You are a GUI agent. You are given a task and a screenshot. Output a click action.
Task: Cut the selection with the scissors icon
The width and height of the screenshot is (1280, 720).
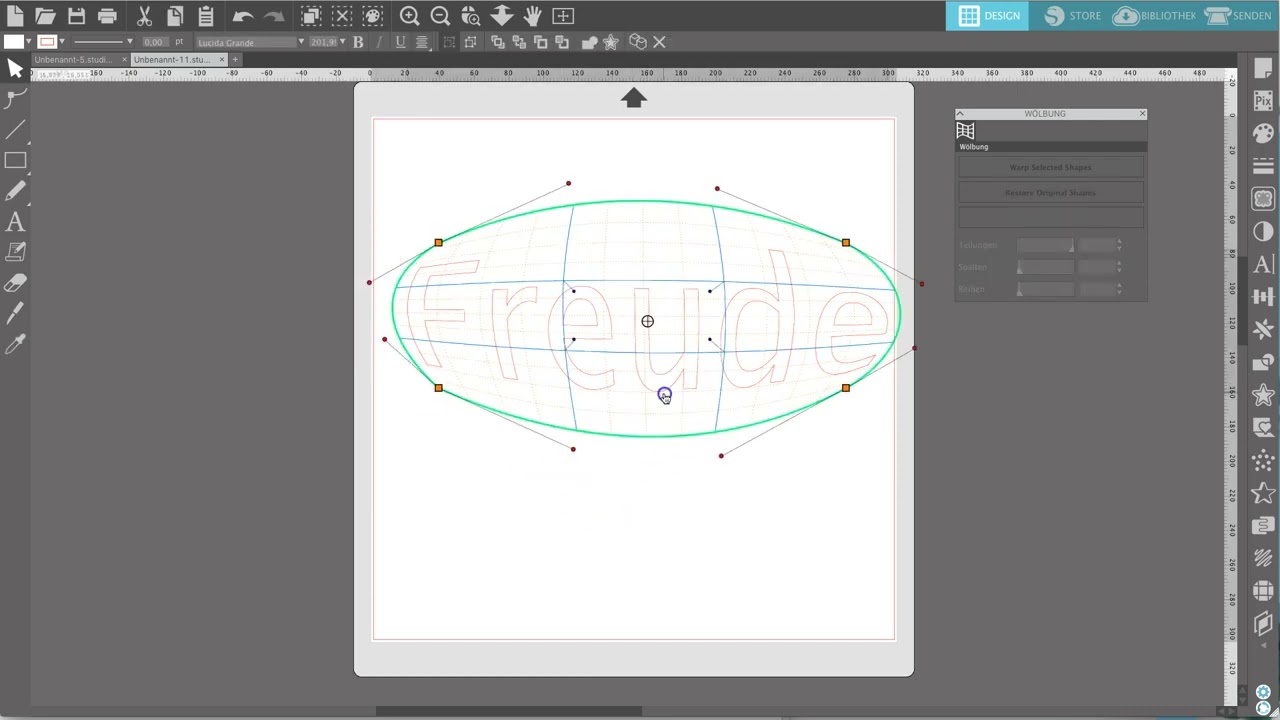pyautogui.click(x=144, y=16)
